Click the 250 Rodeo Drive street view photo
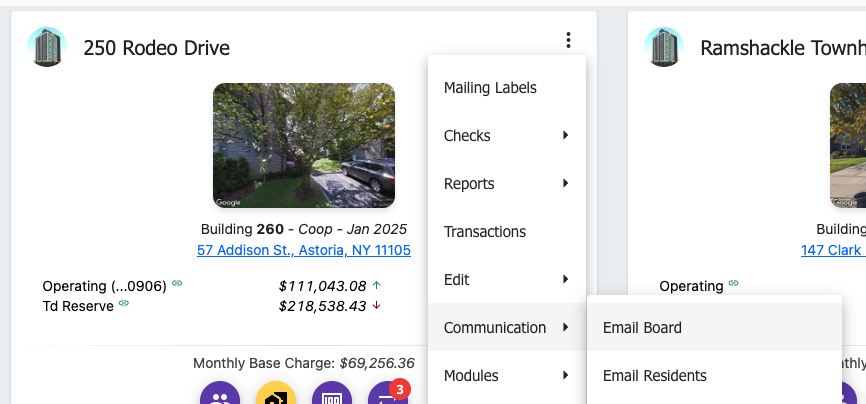This screenshot has width=866, height=404. pos(304,145)
